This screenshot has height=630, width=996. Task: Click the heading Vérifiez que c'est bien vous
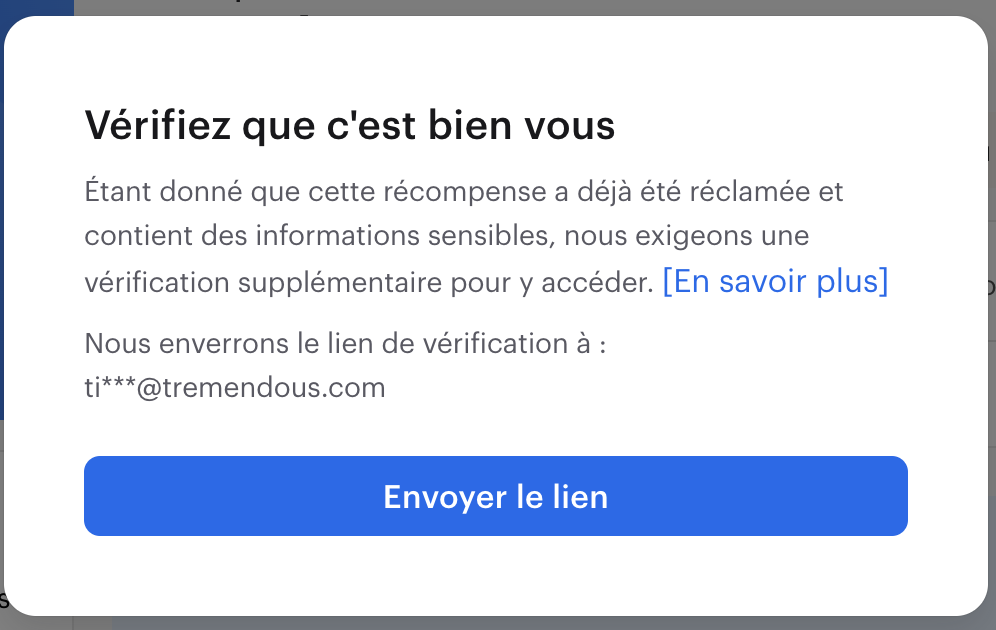click(349, 126)
